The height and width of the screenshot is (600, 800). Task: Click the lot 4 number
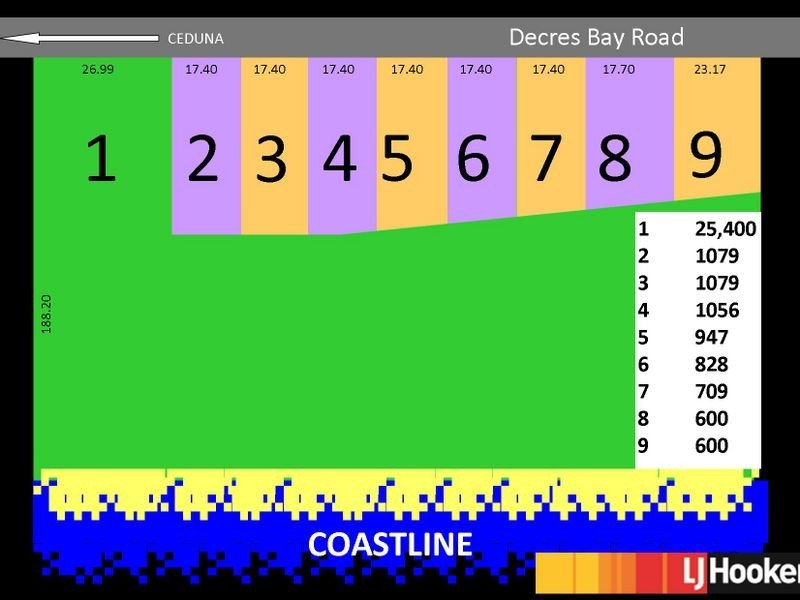tap(339, 158)
